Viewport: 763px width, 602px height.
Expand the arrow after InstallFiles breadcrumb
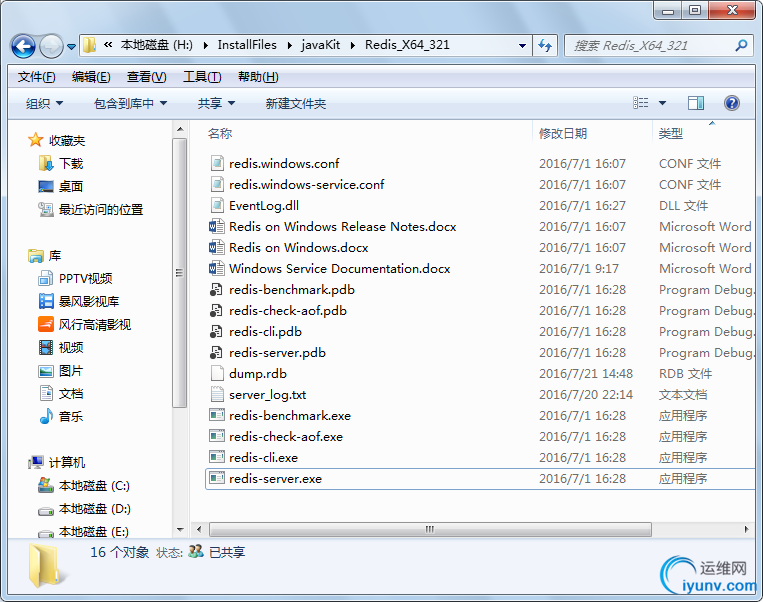coord(290,46)
